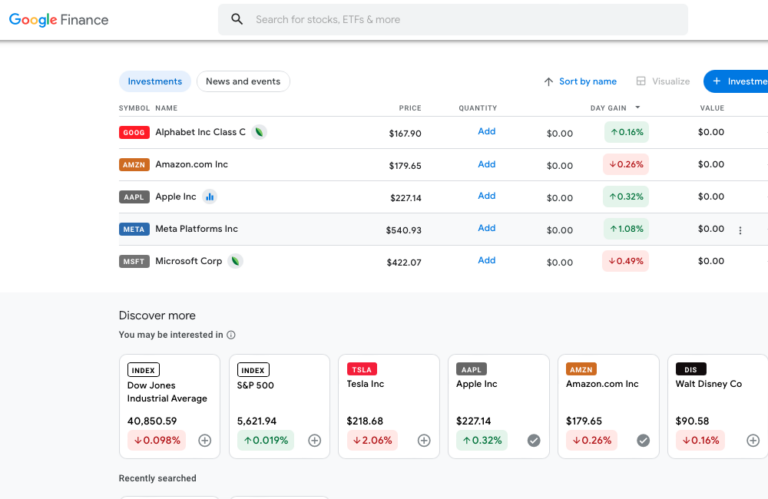Click Sort by name button
768x499 pixels.
point(580,81)
